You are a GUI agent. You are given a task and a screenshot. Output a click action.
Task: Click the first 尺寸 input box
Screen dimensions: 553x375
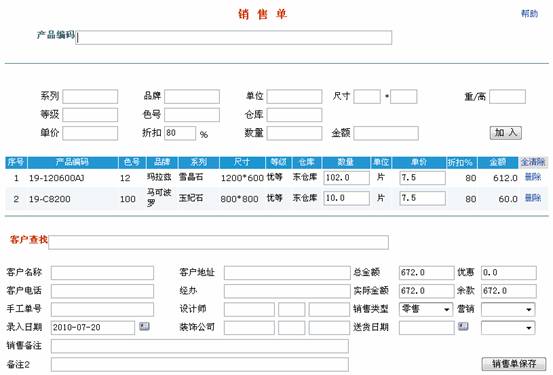click(x=367, y=97)
